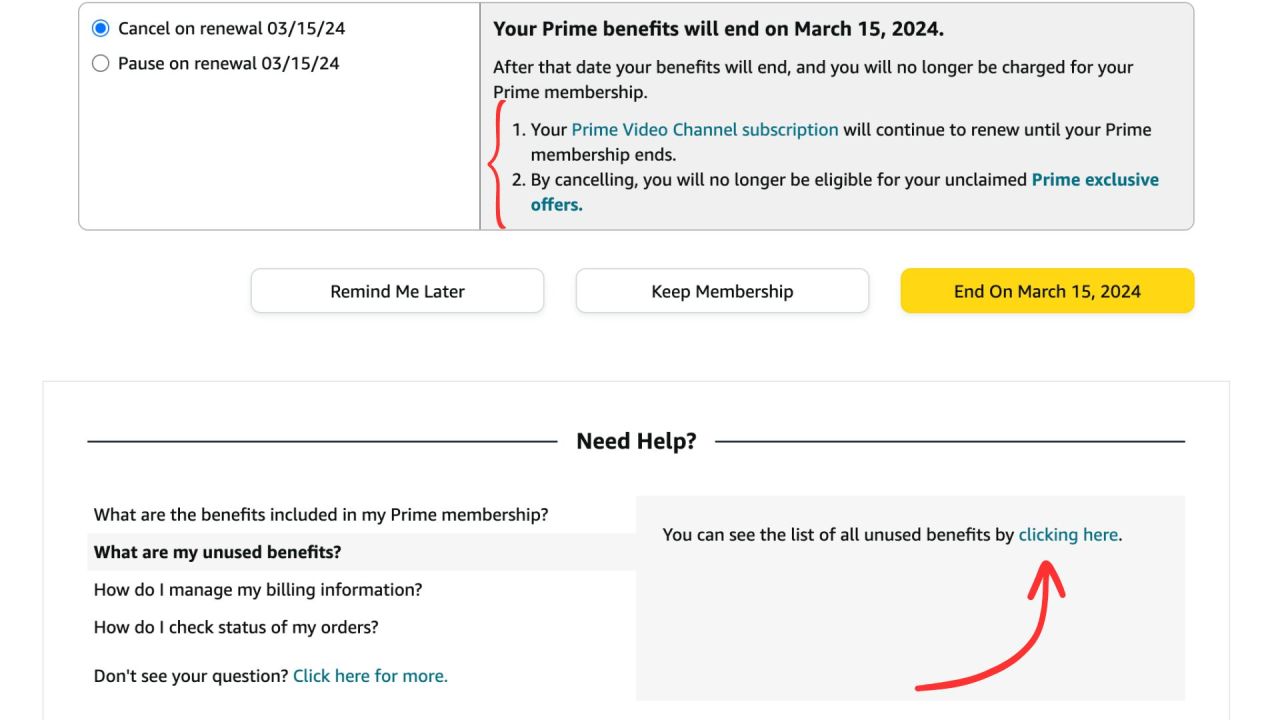Click the red curly brace annotation
This screenshot has width=1280, height=720.
[x=496, y=165]
